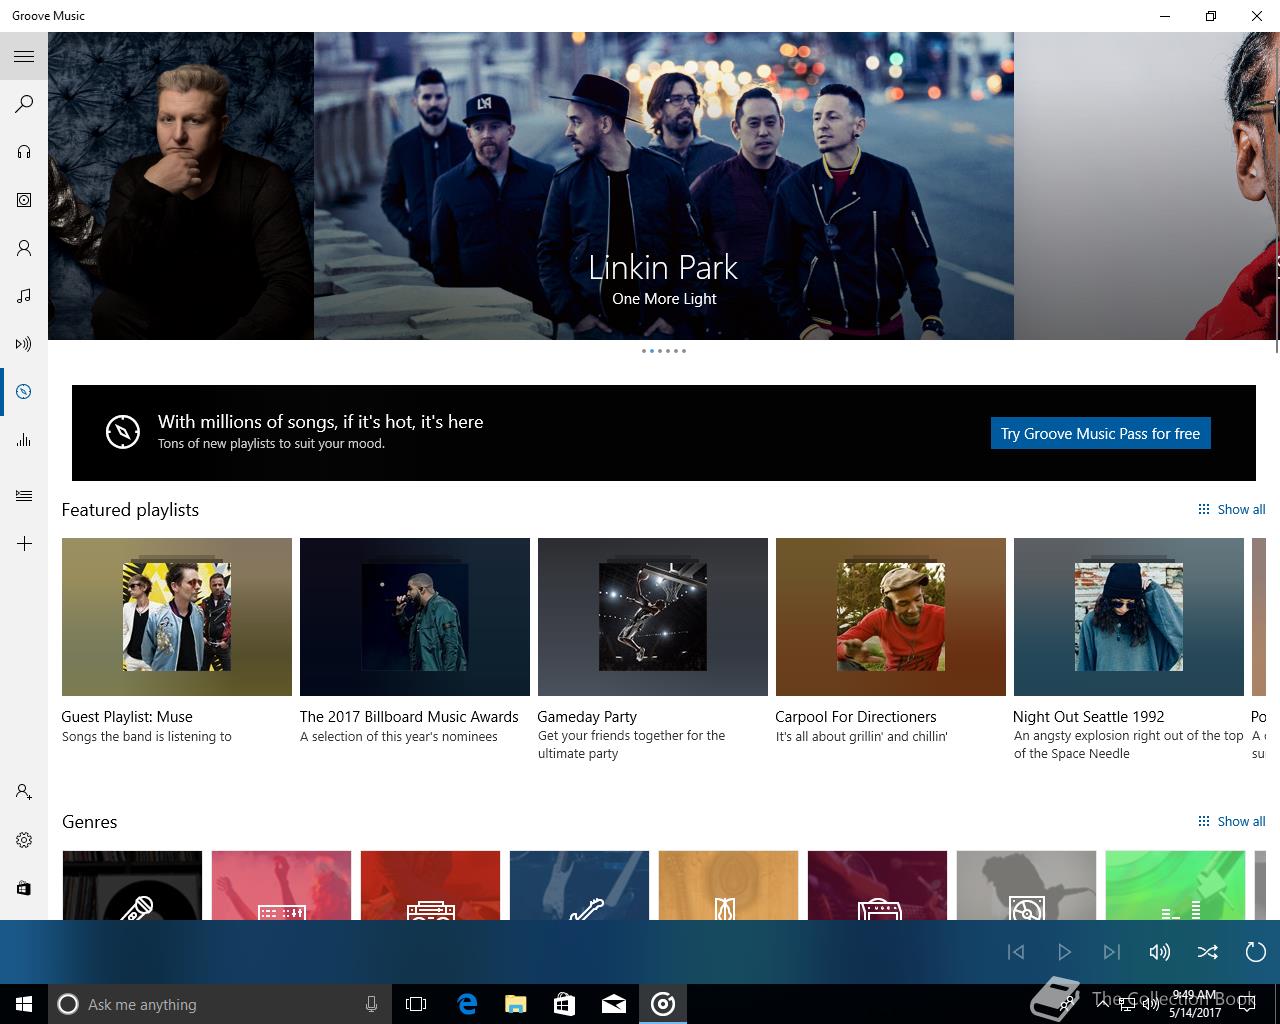Viewport: 1280px width, 1024px height.
Task: Open Albums view in sidebar
Action: (24, 200)
